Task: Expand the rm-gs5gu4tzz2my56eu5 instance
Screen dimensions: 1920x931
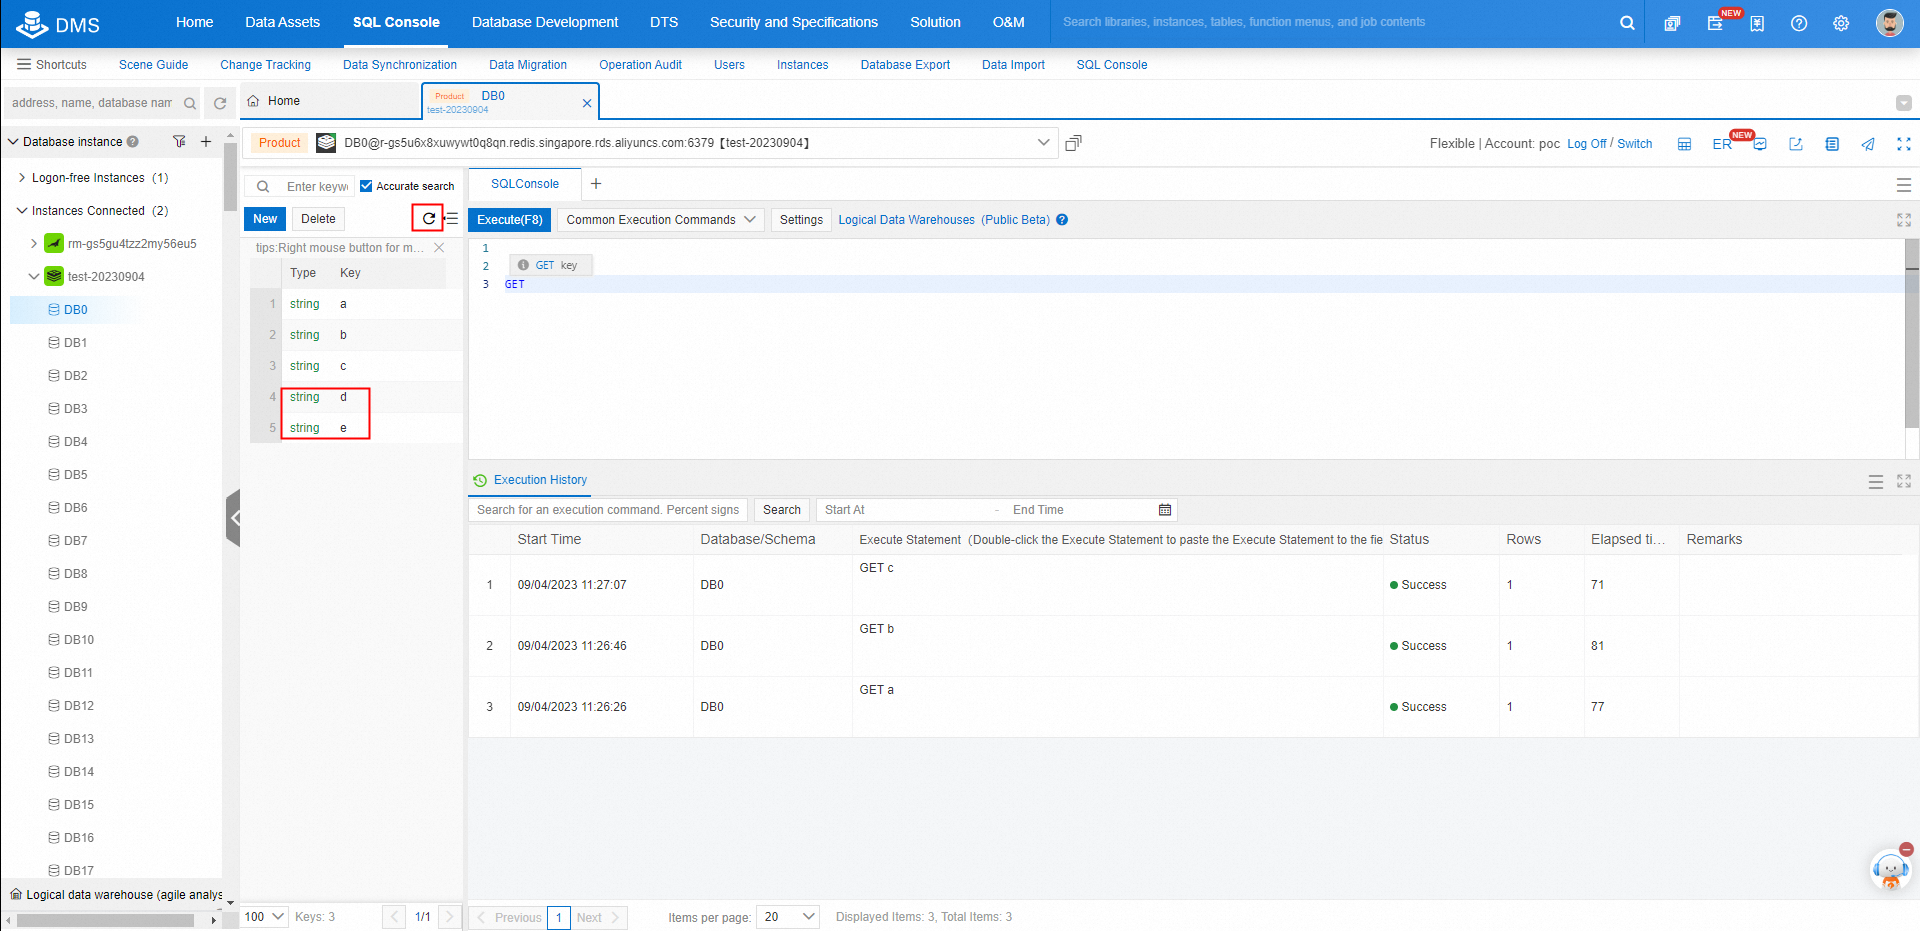Action: click(33, 243)
